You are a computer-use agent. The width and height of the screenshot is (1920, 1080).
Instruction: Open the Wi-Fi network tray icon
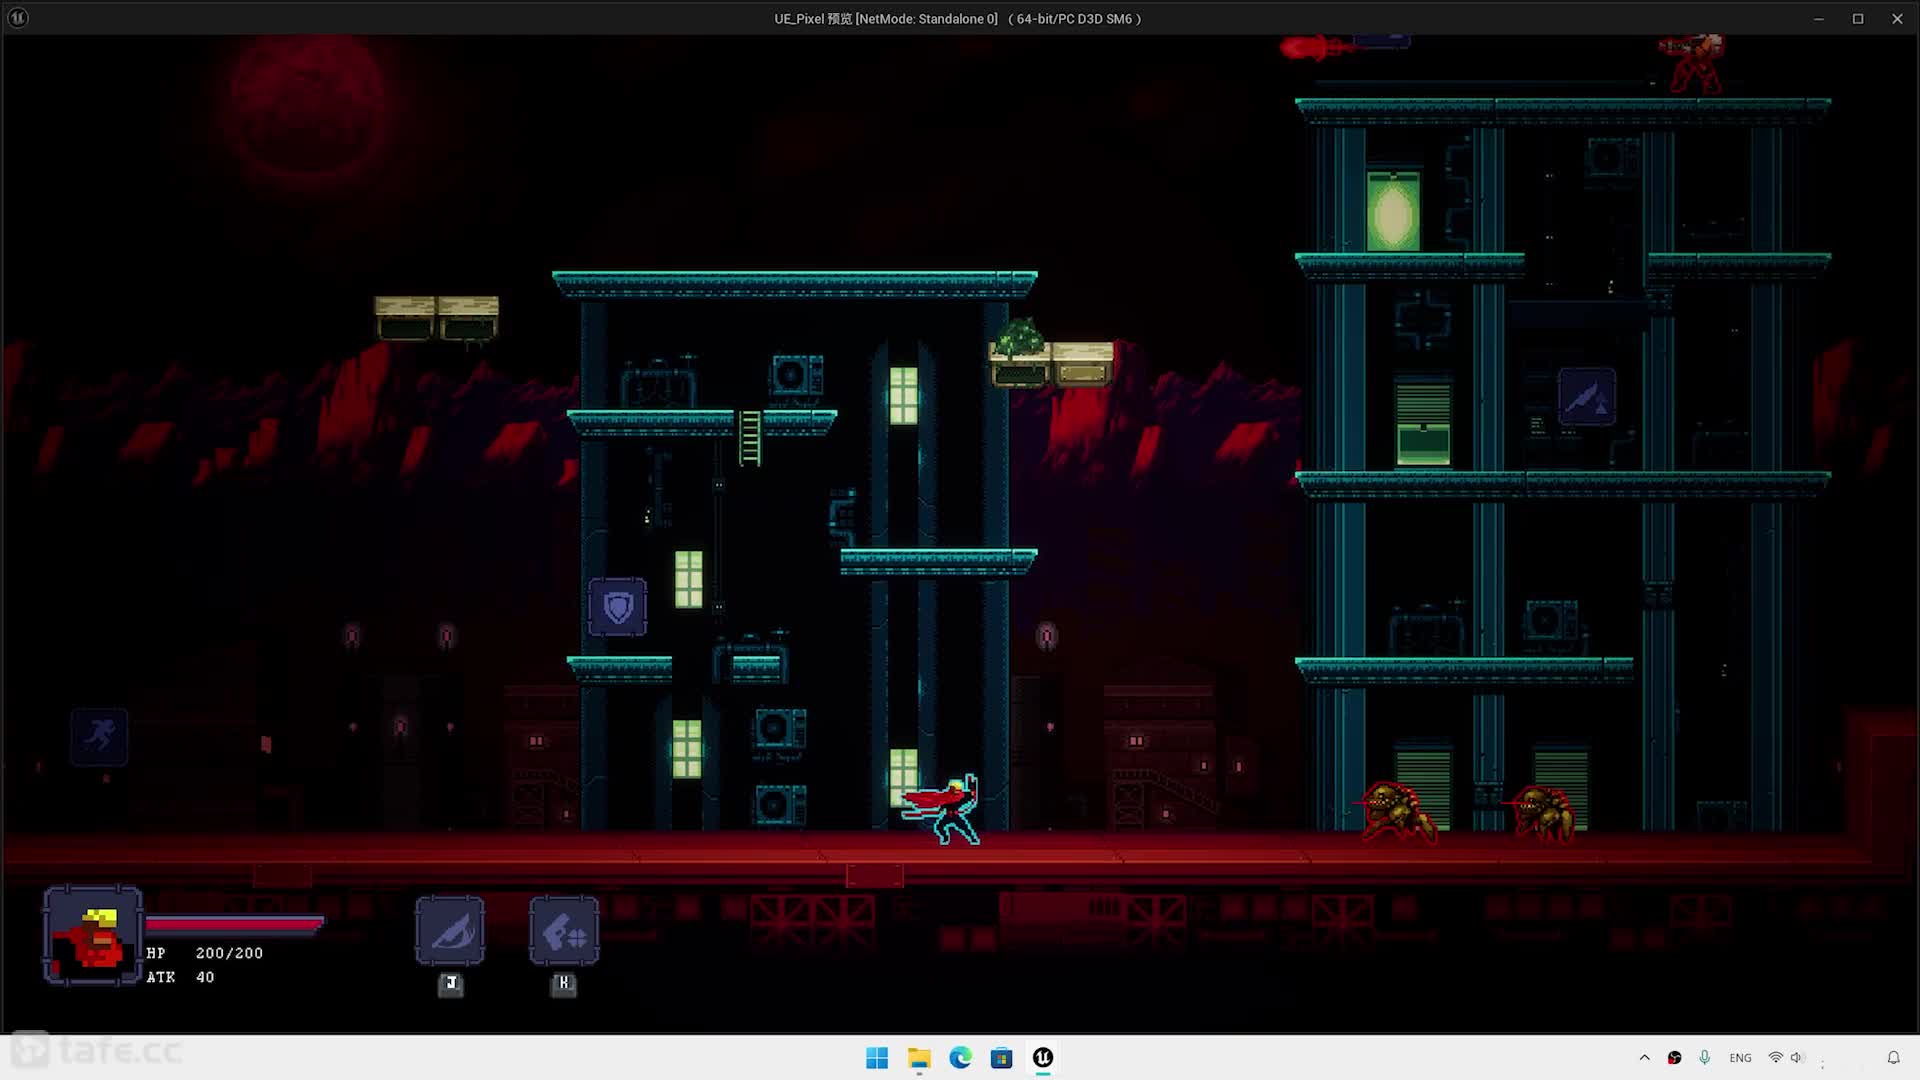(x=1776, y=1058)
